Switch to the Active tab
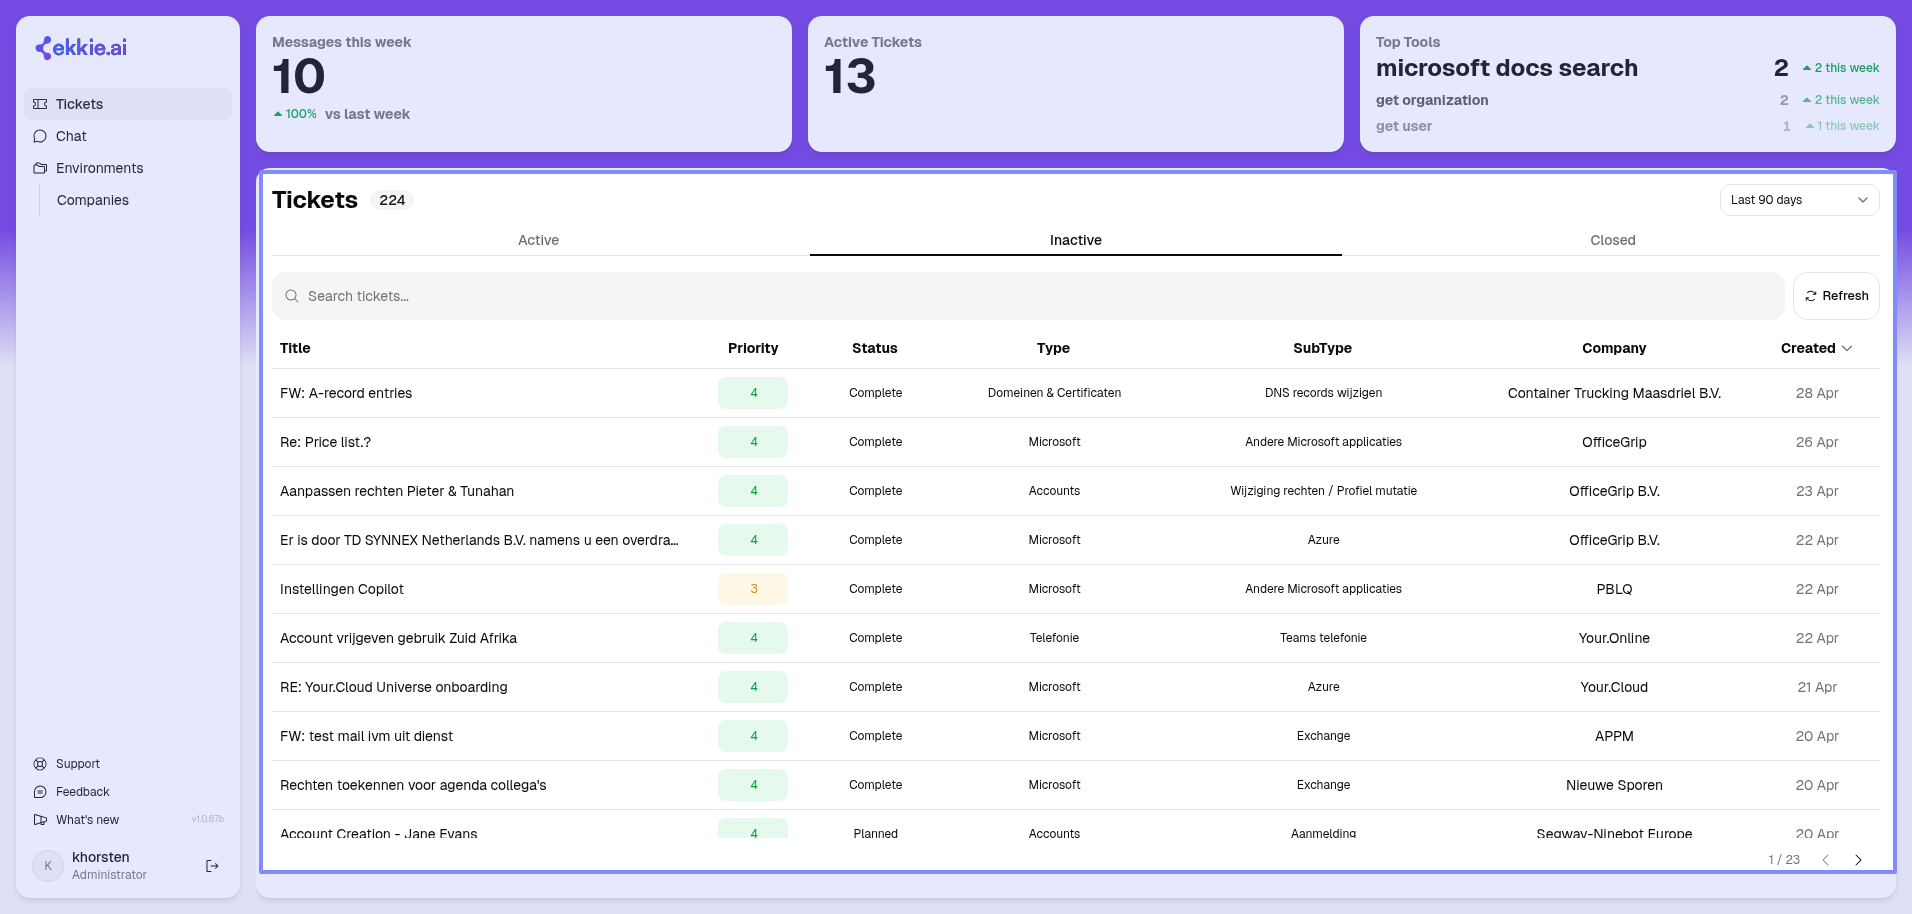The image size is (1912, 914). pos(538,240)
